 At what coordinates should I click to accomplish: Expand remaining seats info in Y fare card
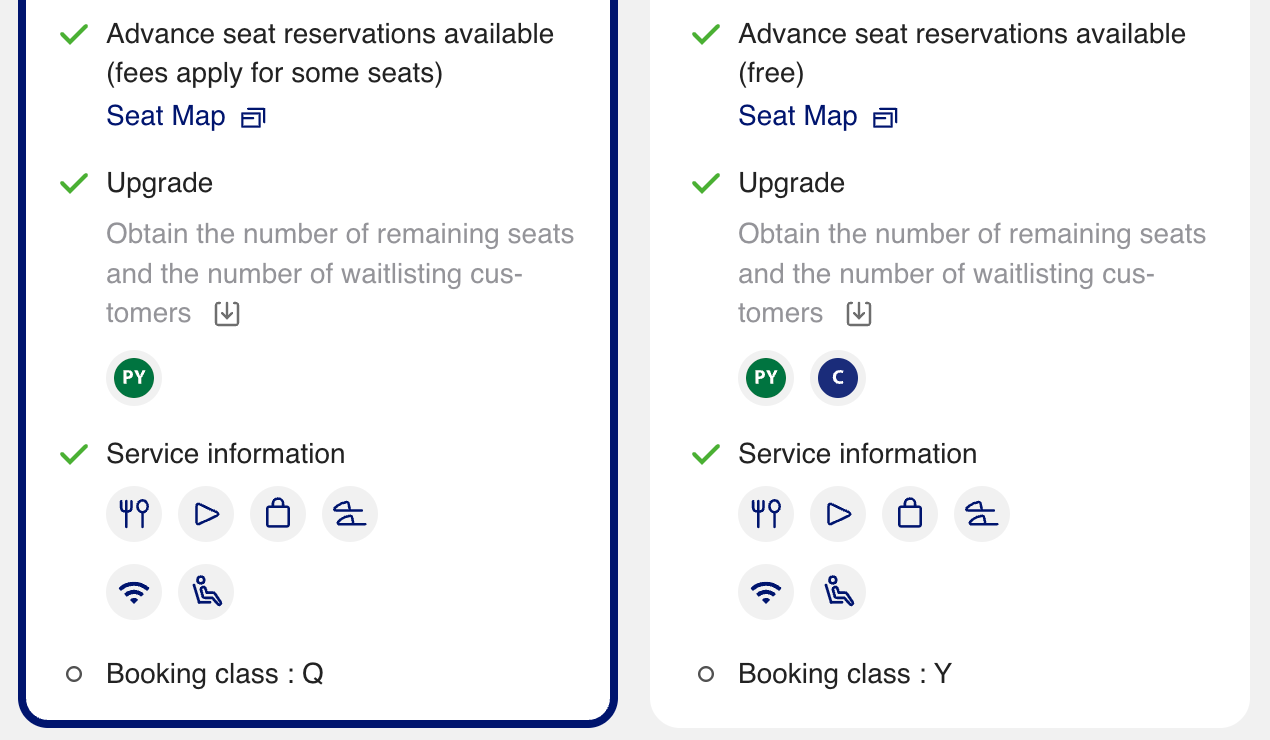pyautogui.click(x=859, y=313)
